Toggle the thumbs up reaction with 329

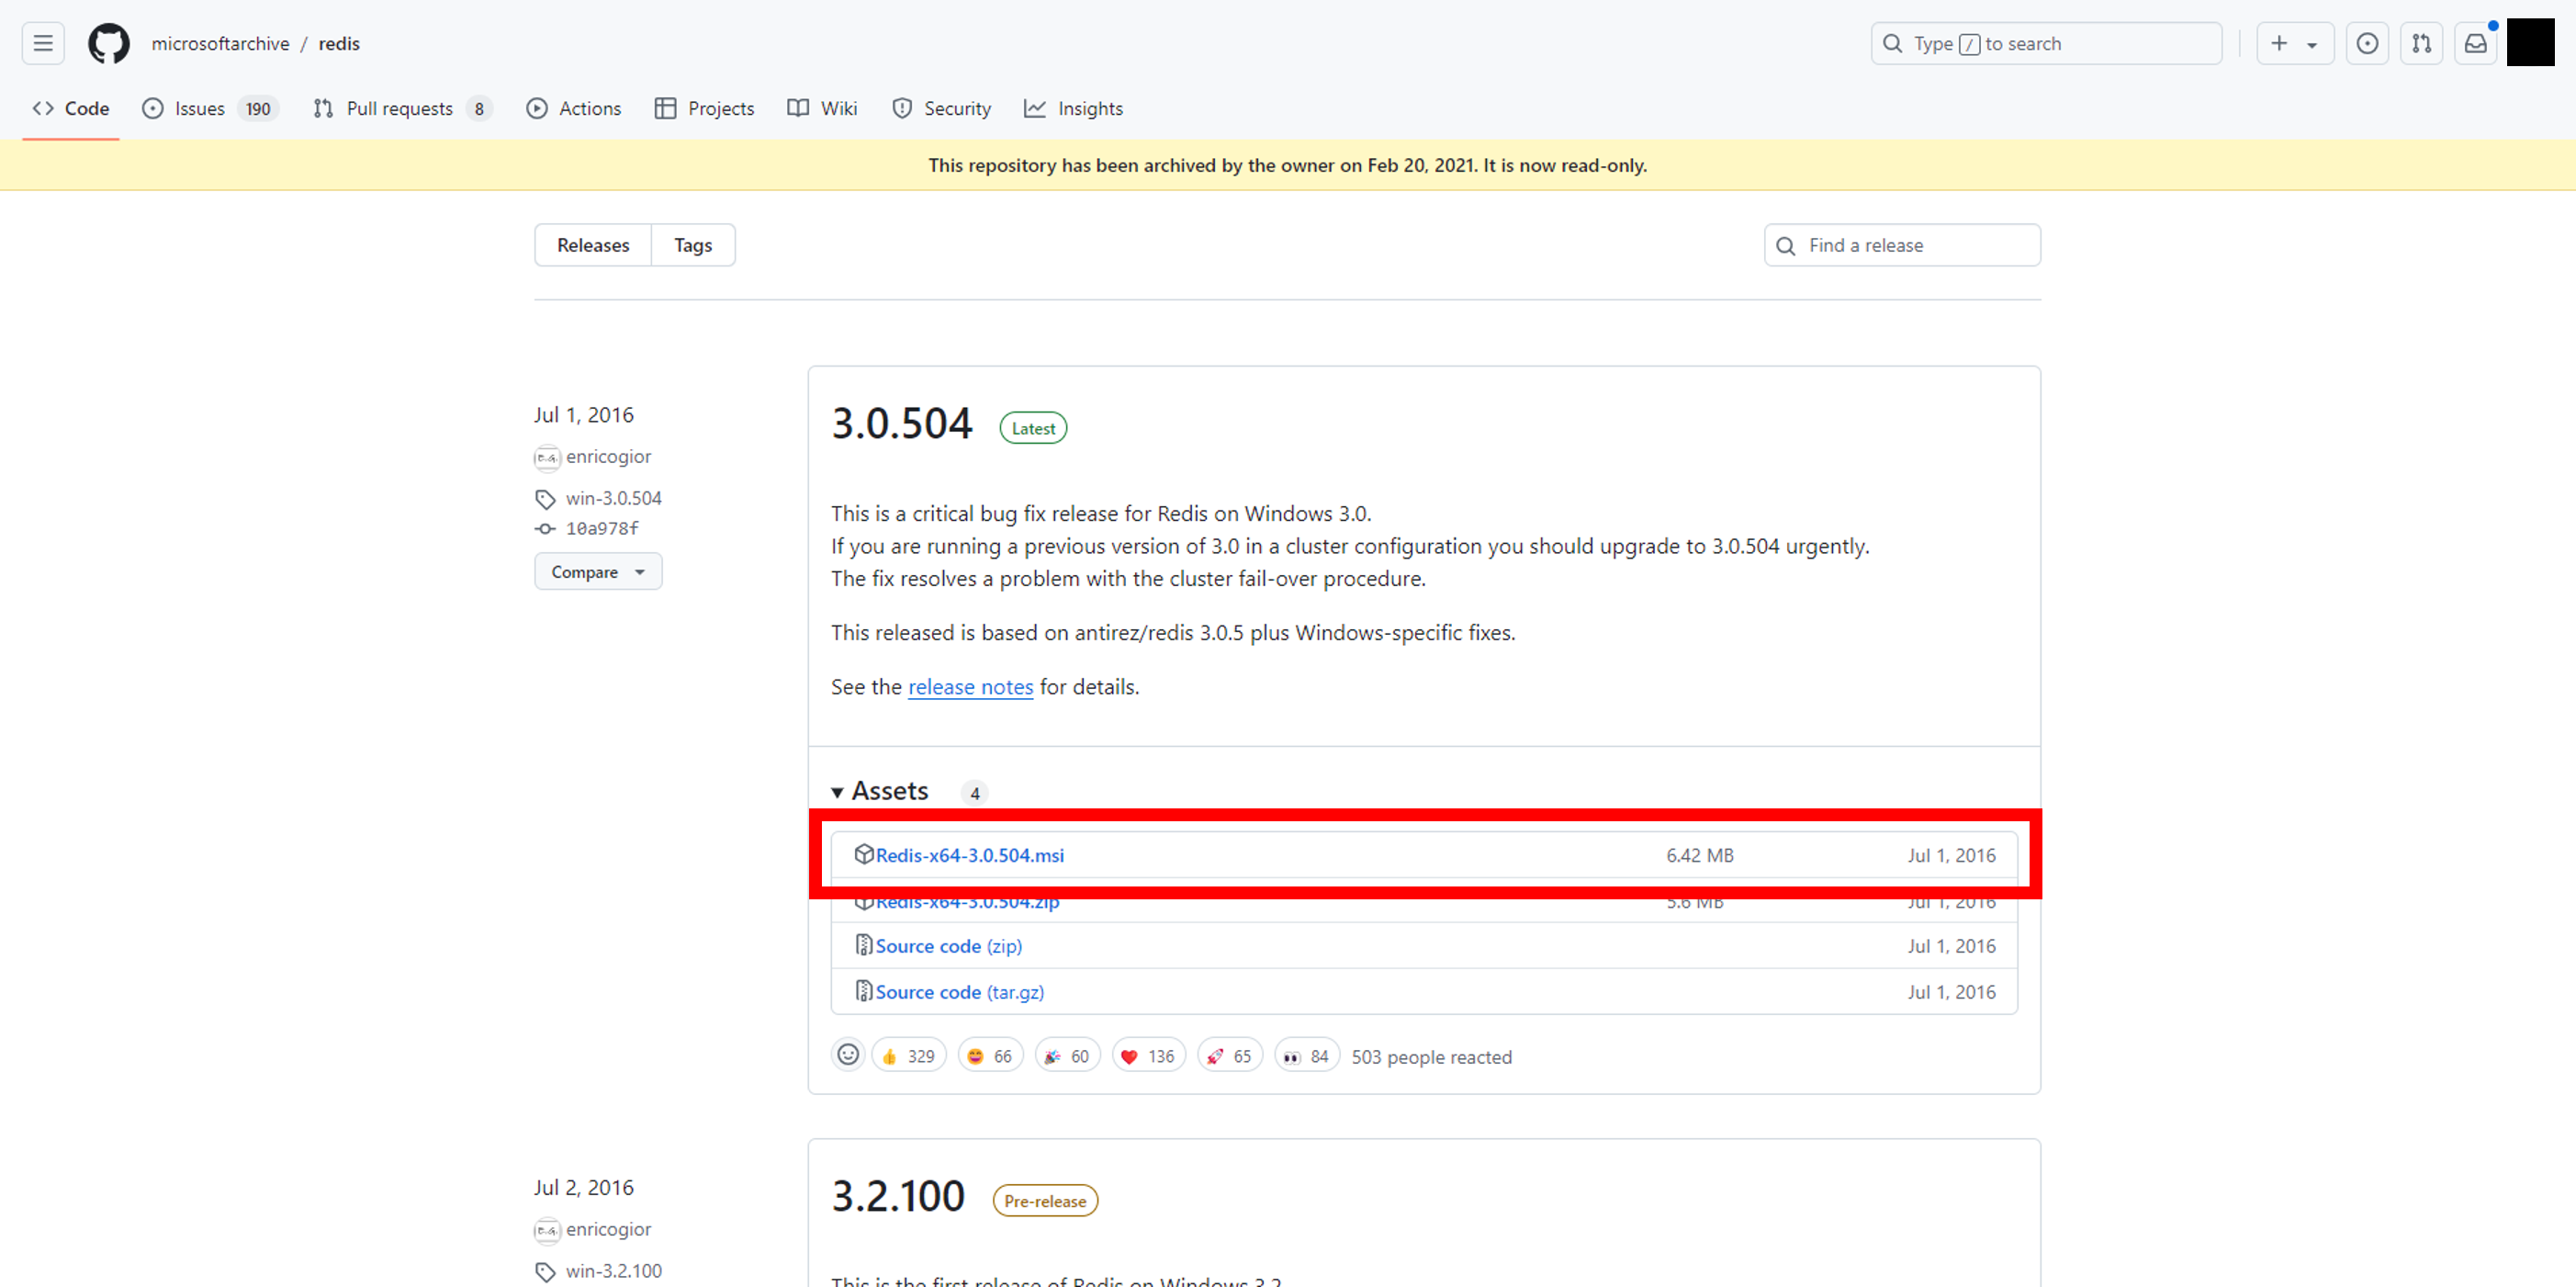(x=908, y=1056)
